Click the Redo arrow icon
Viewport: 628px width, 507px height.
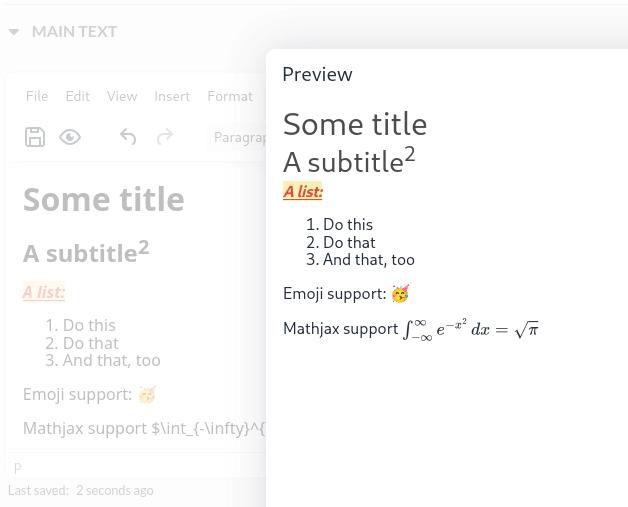(x=165, y=137)
